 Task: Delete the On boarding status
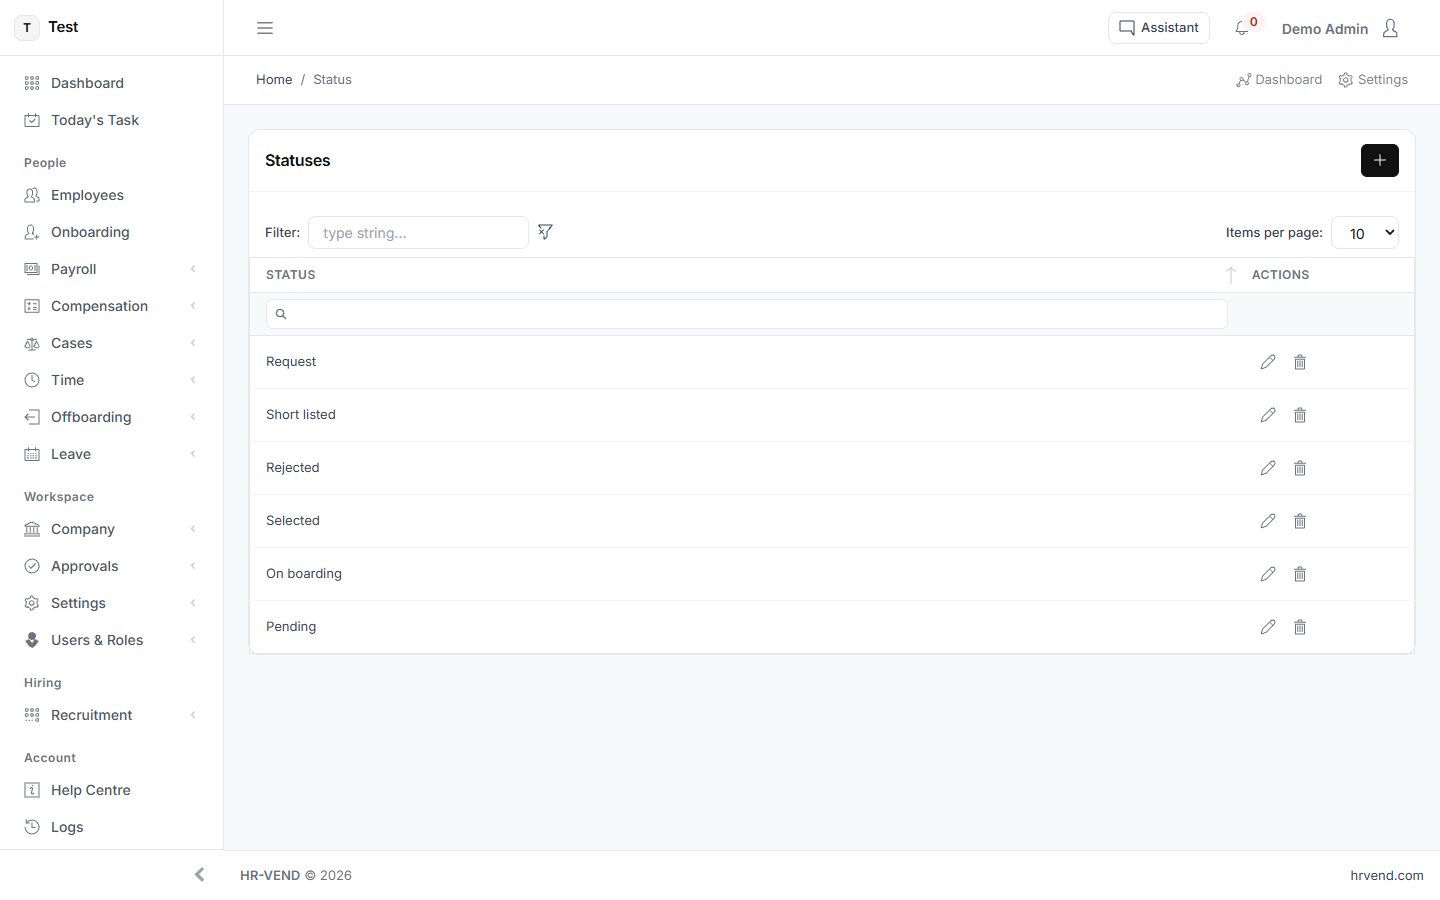tap(1300, 574)
